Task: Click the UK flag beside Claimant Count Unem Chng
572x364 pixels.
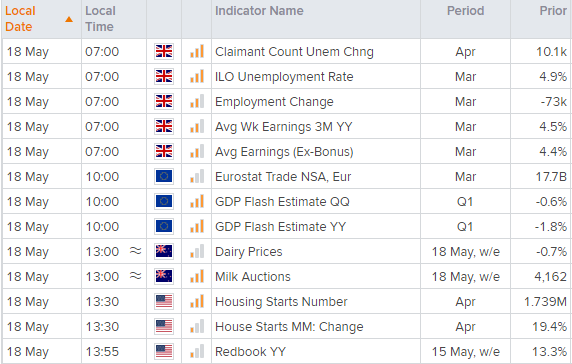Action: click(164, 51)
